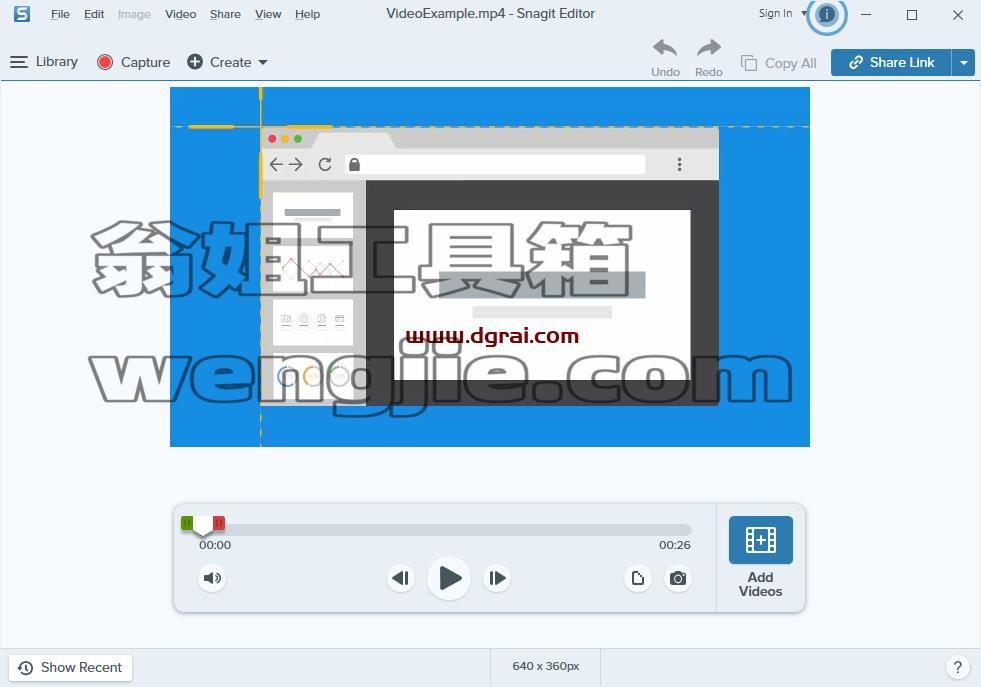Viewport: 981px width, 687px height.
Task: Click the Snagit logo icon
Action: (22, 14)
